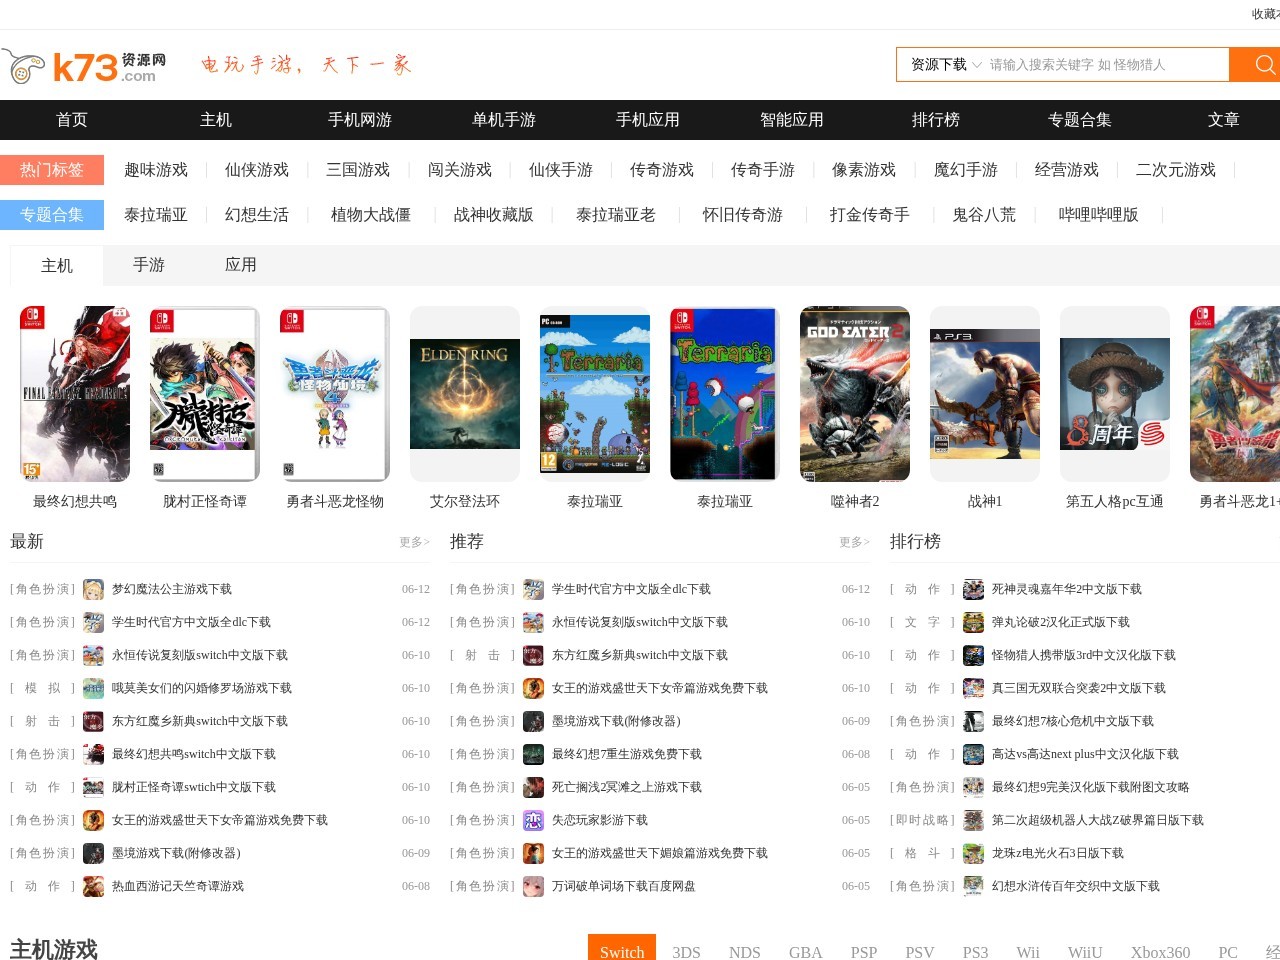This screenshot has height=960, width=1280.
Task: Open the 三国游戏 tag link
Action: click(x=358, y=170)
